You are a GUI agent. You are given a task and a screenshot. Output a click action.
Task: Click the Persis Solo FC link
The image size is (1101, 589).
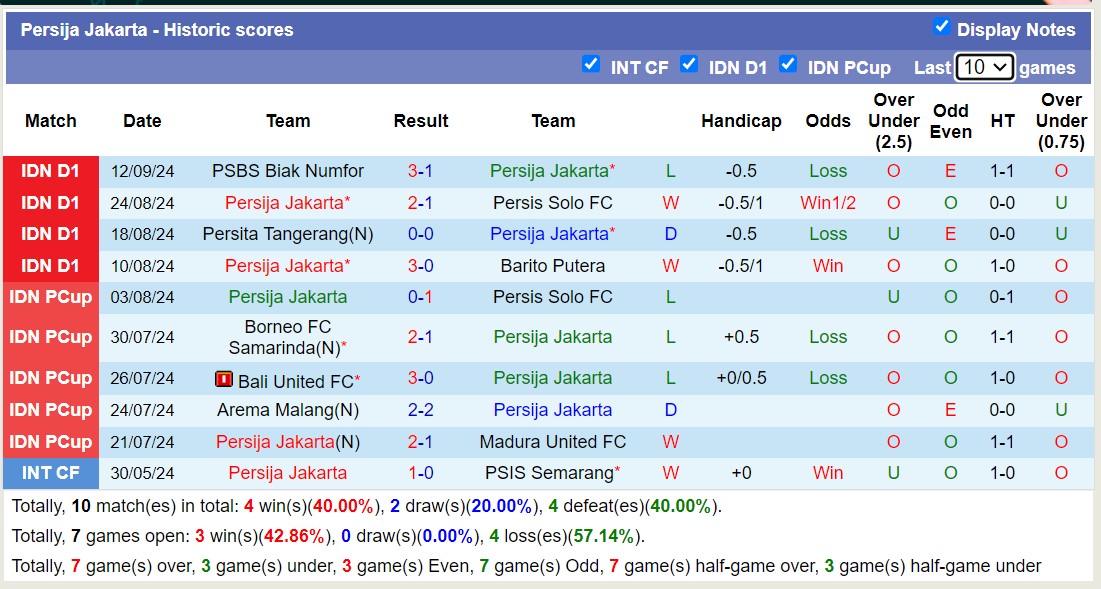pos(552,202)
